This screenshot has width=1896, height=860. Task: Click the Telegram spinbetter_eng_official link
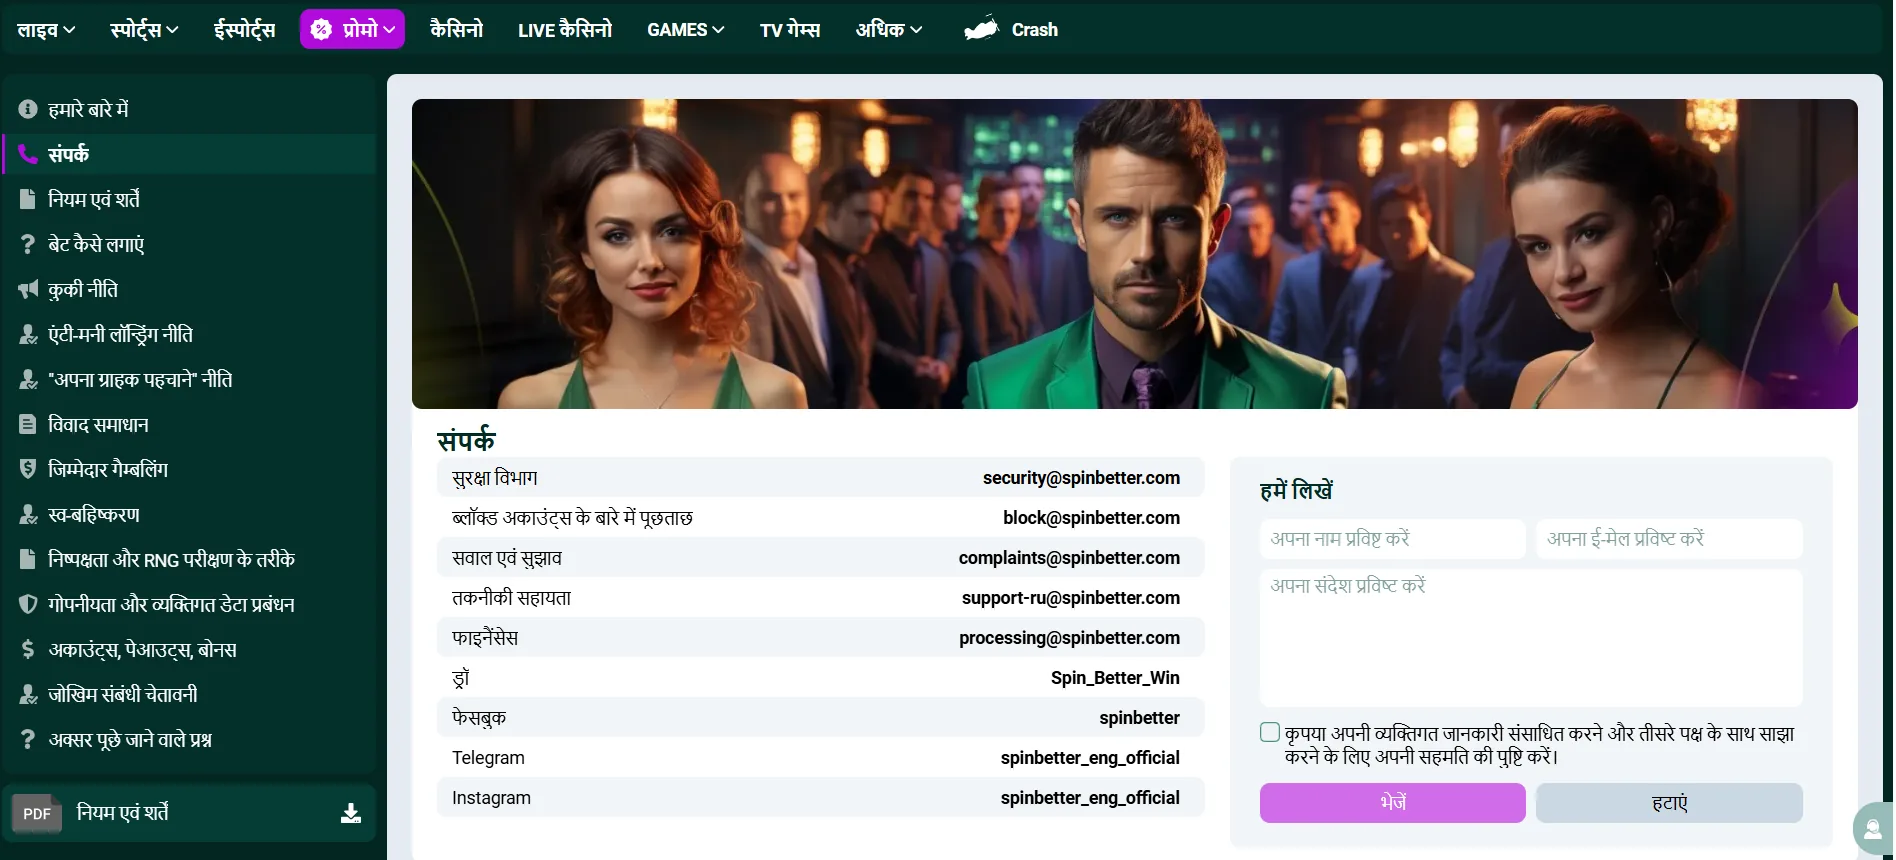[1090, 758]
